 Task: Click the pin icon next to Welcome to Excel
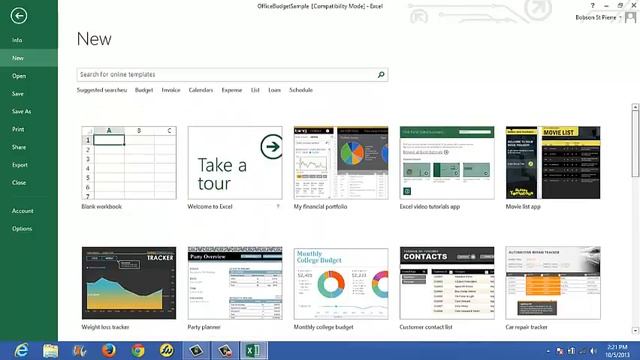click(278, 207)
